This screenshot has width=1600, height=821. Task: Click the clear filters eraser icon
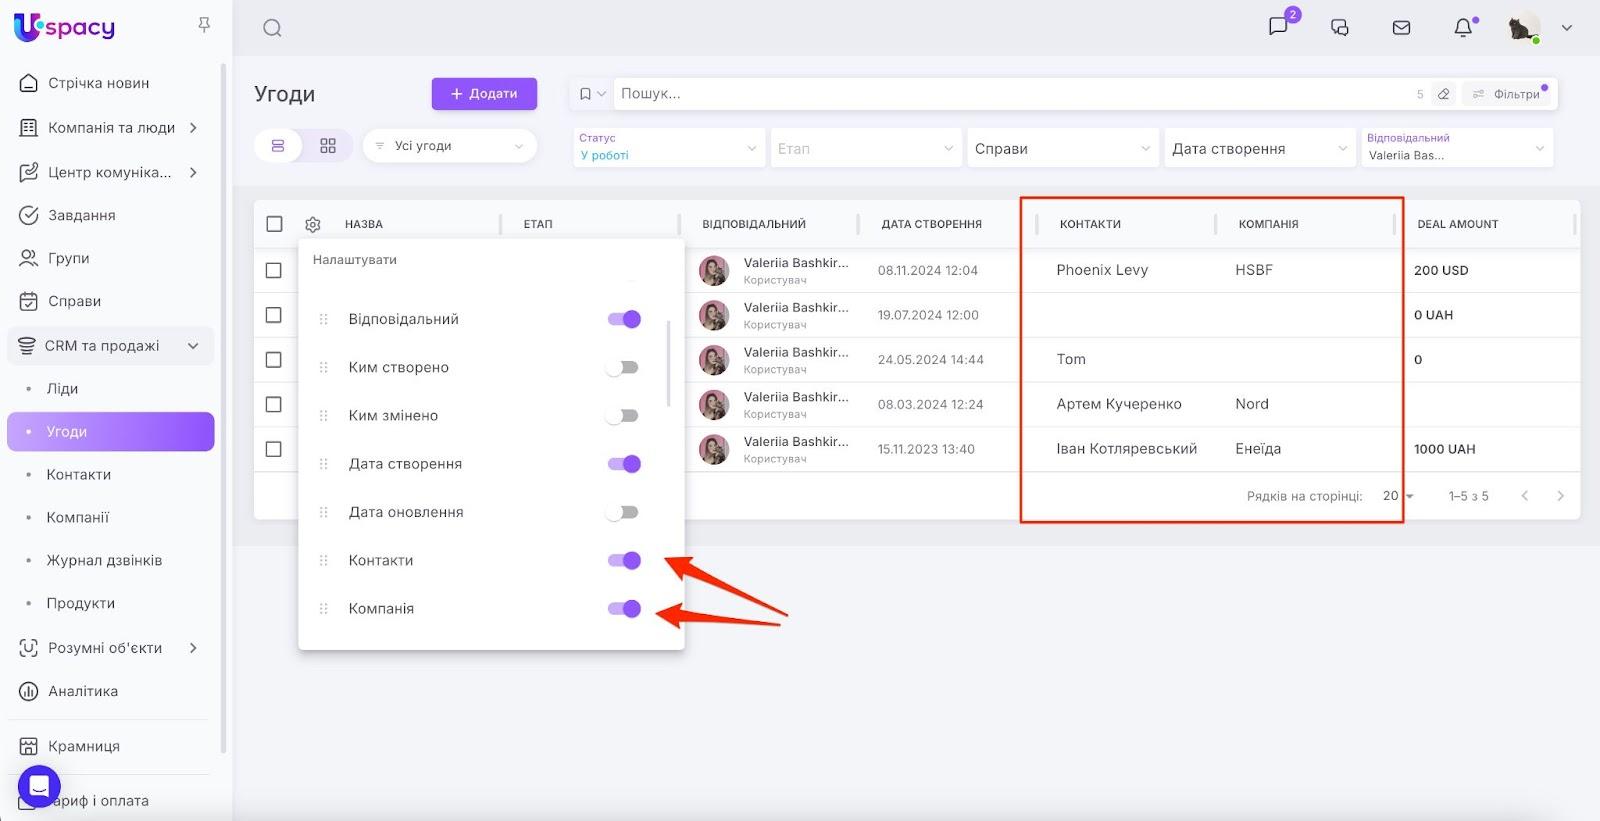coord(1443,94)
